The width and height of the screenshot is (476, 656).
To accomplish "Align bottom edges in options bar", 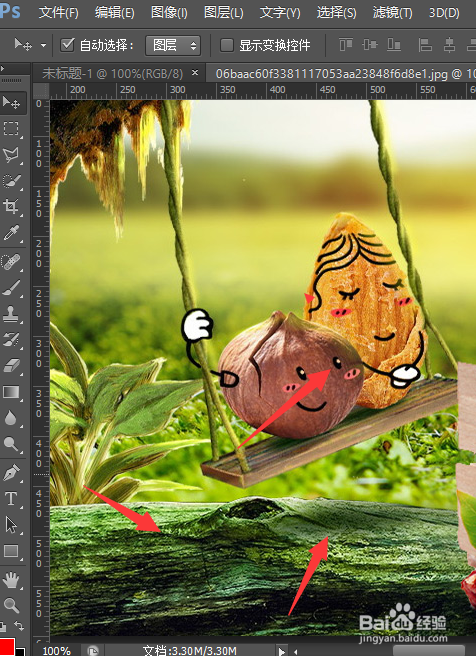I will [394, 44].
